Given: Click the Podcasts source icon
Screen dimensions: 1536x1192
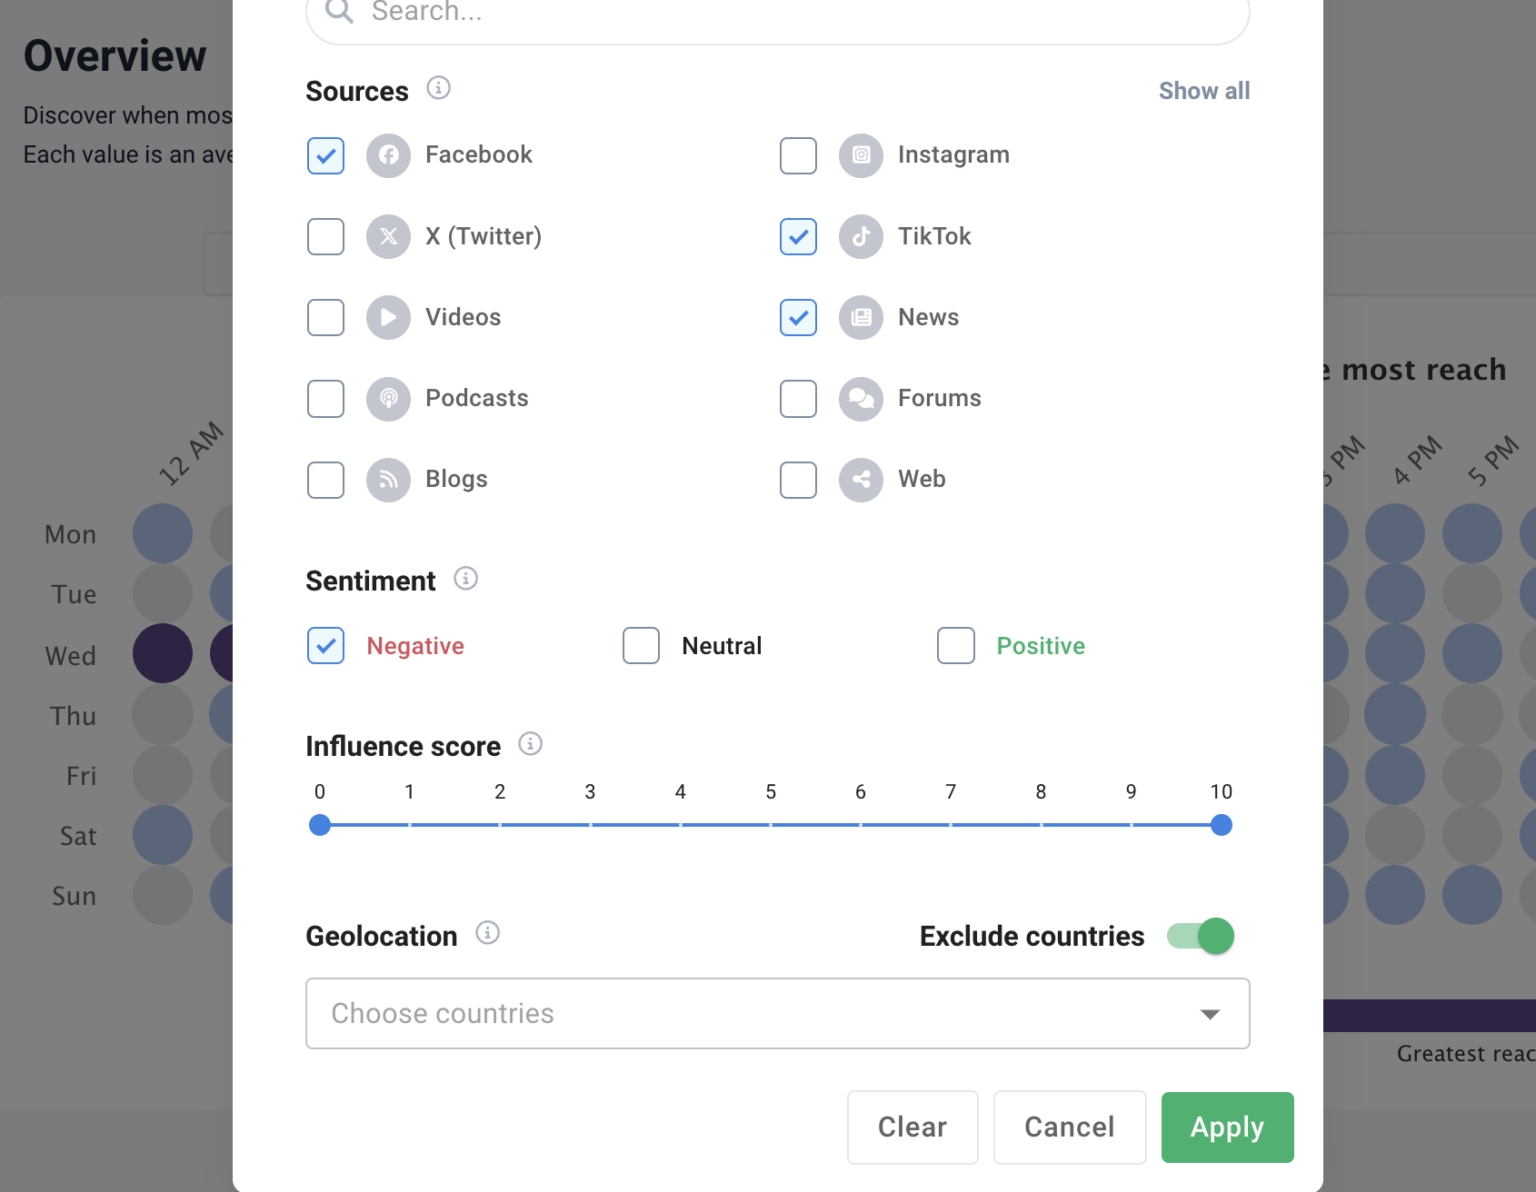Looking at the screenshot, I should click(388, 398).
